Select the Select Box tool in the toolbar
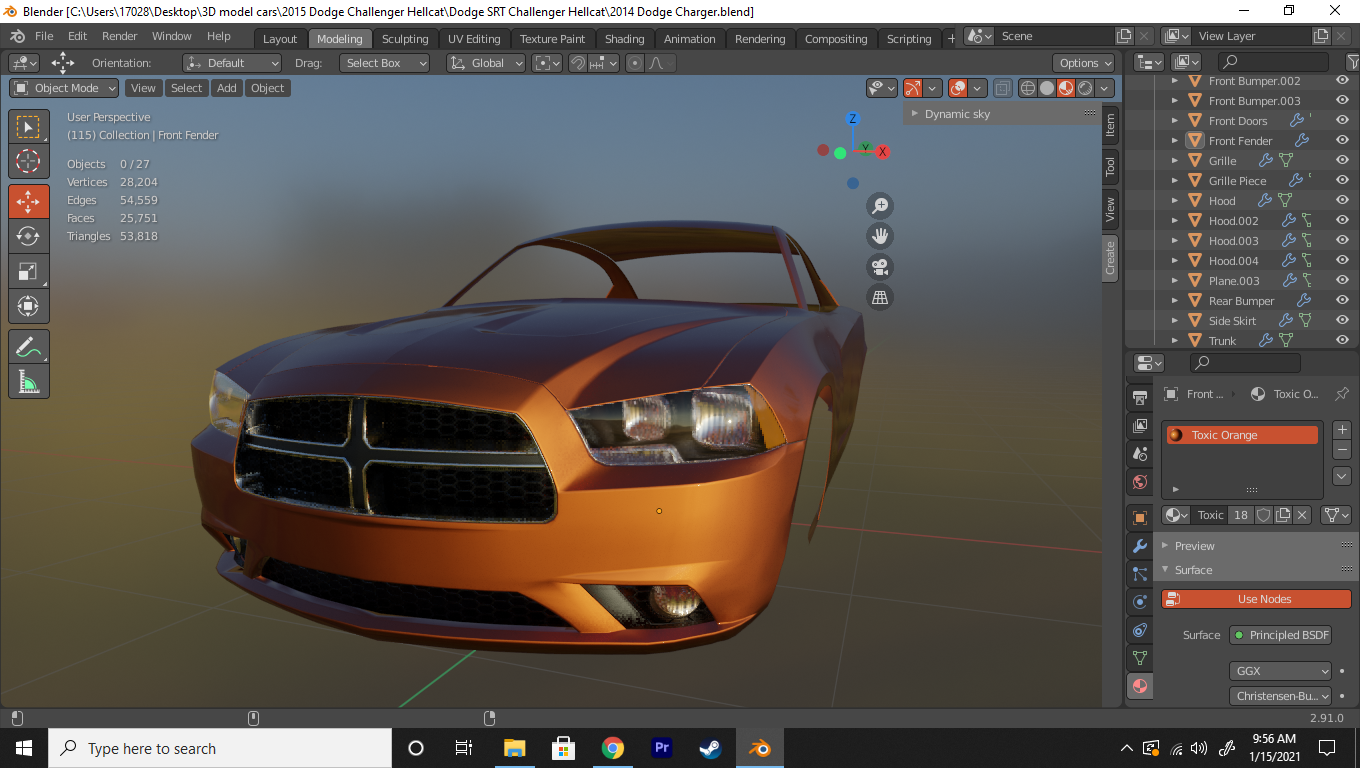This screenshot has width=1360, height=768. point(28,128)
